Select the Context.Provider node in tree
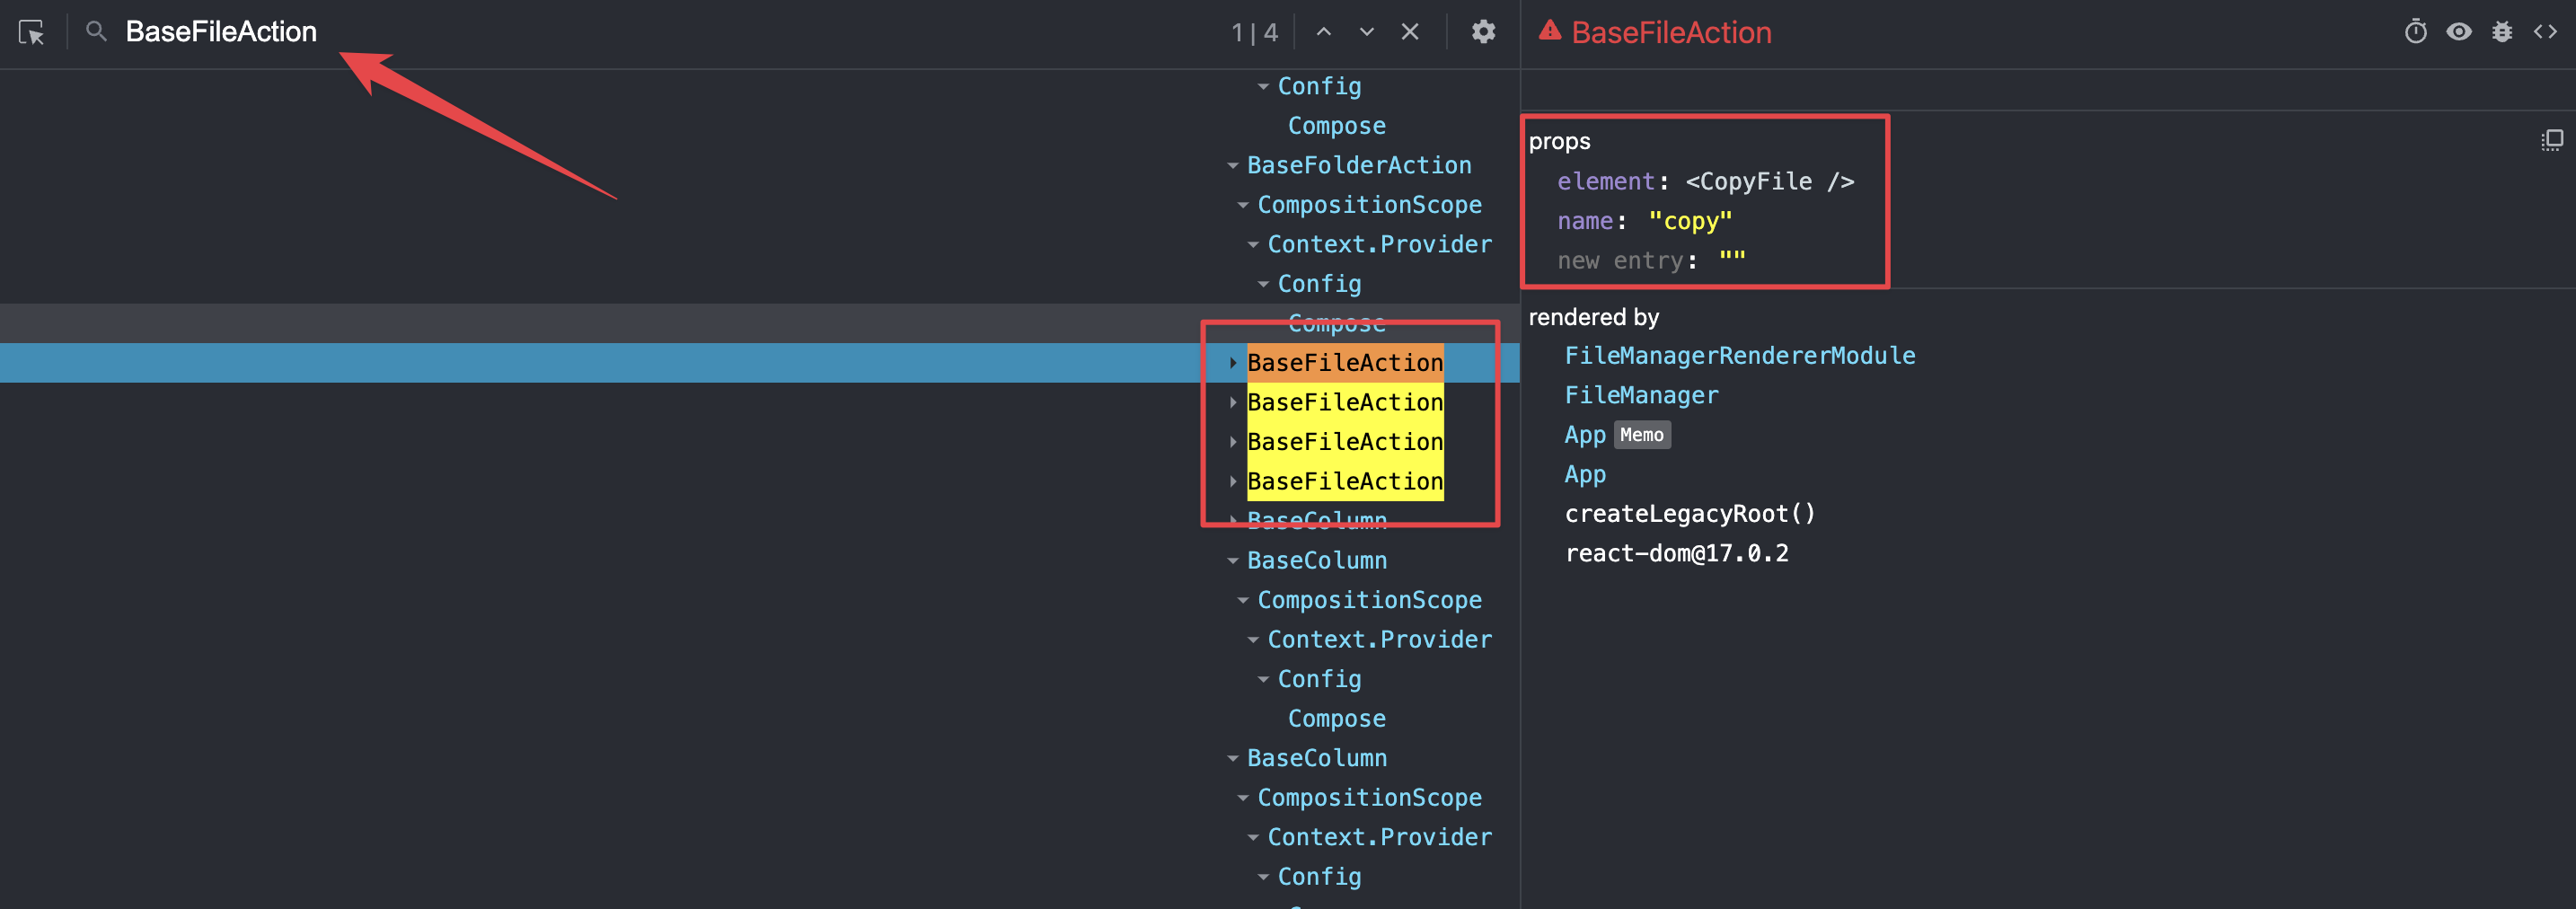 coord(1379,243)
